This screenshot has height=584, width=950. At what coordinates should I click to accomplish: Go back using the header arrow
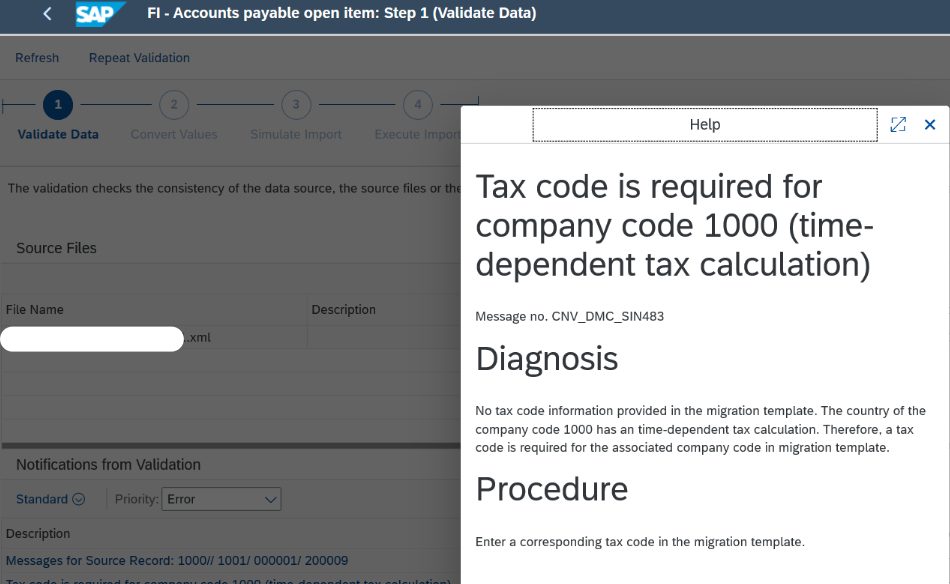[x=47, y=13]
